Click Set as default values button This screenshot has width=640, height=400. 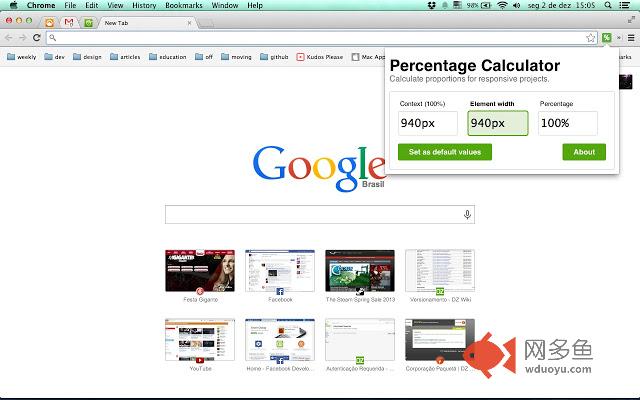tap(445, 152)
